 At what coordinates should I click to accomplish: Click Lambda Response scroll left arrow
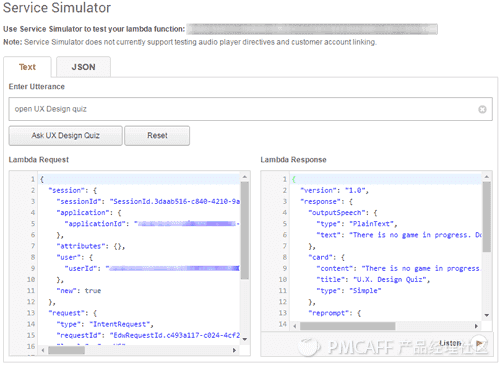click(295, 326)
